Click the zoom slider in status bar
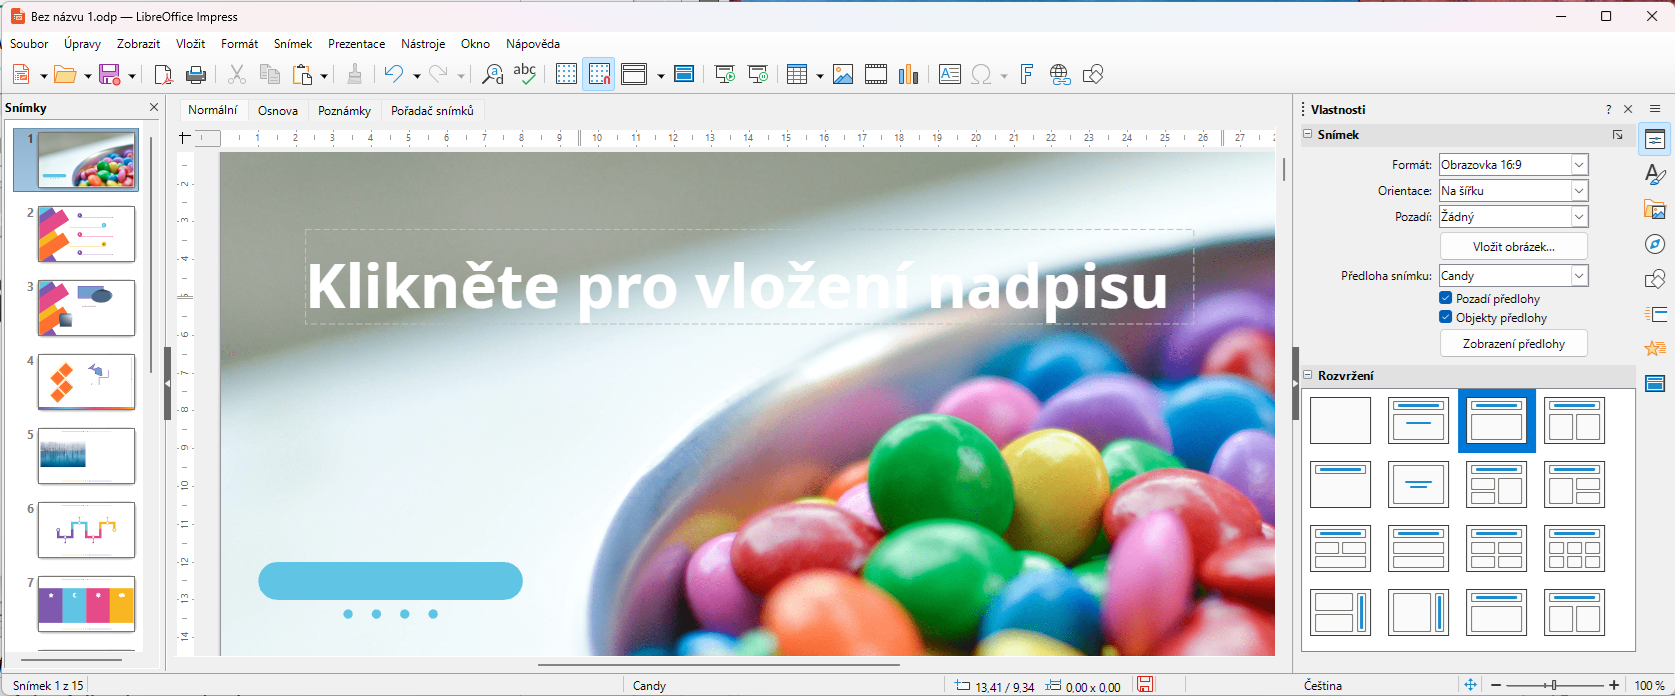 (x=1554, y=685)
